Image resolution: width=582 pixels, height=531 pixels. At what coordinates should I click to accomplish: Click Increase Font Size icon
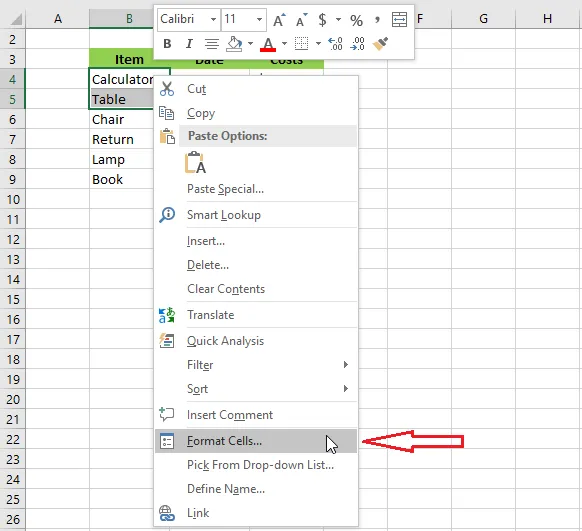pos(279,20)
